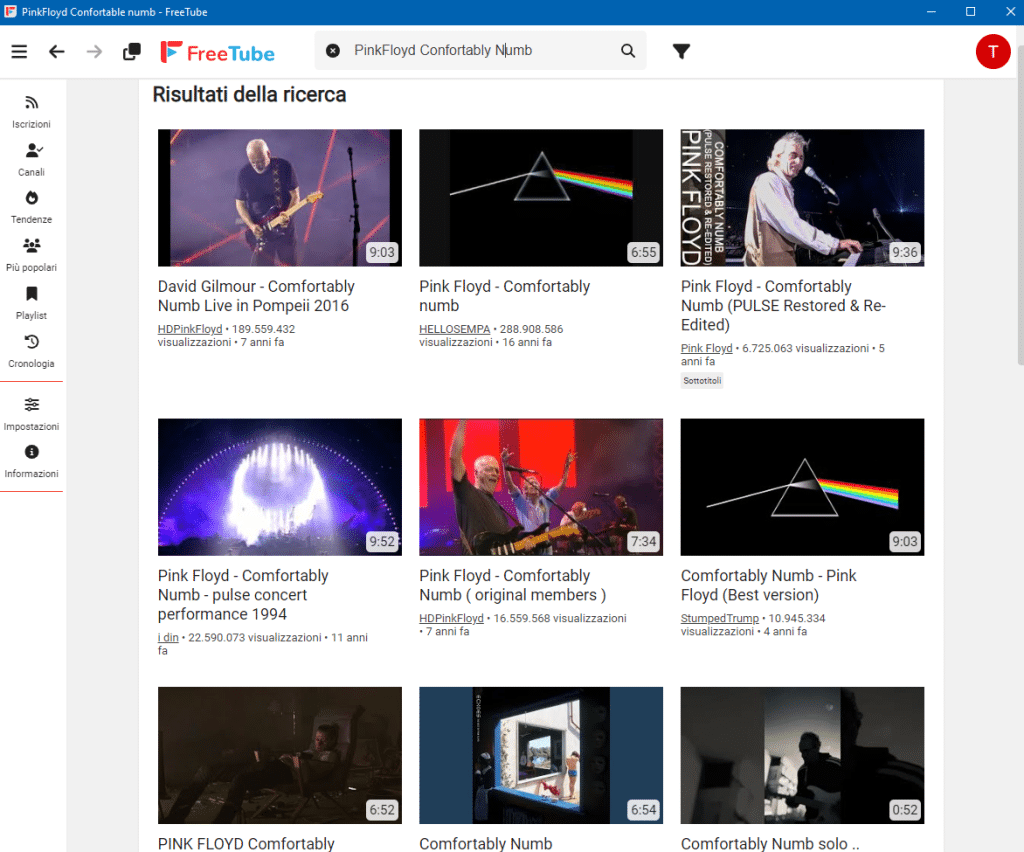The image size is (1024, 852).
Task: Maximize the FreeTube window
Action: (970, 12)
